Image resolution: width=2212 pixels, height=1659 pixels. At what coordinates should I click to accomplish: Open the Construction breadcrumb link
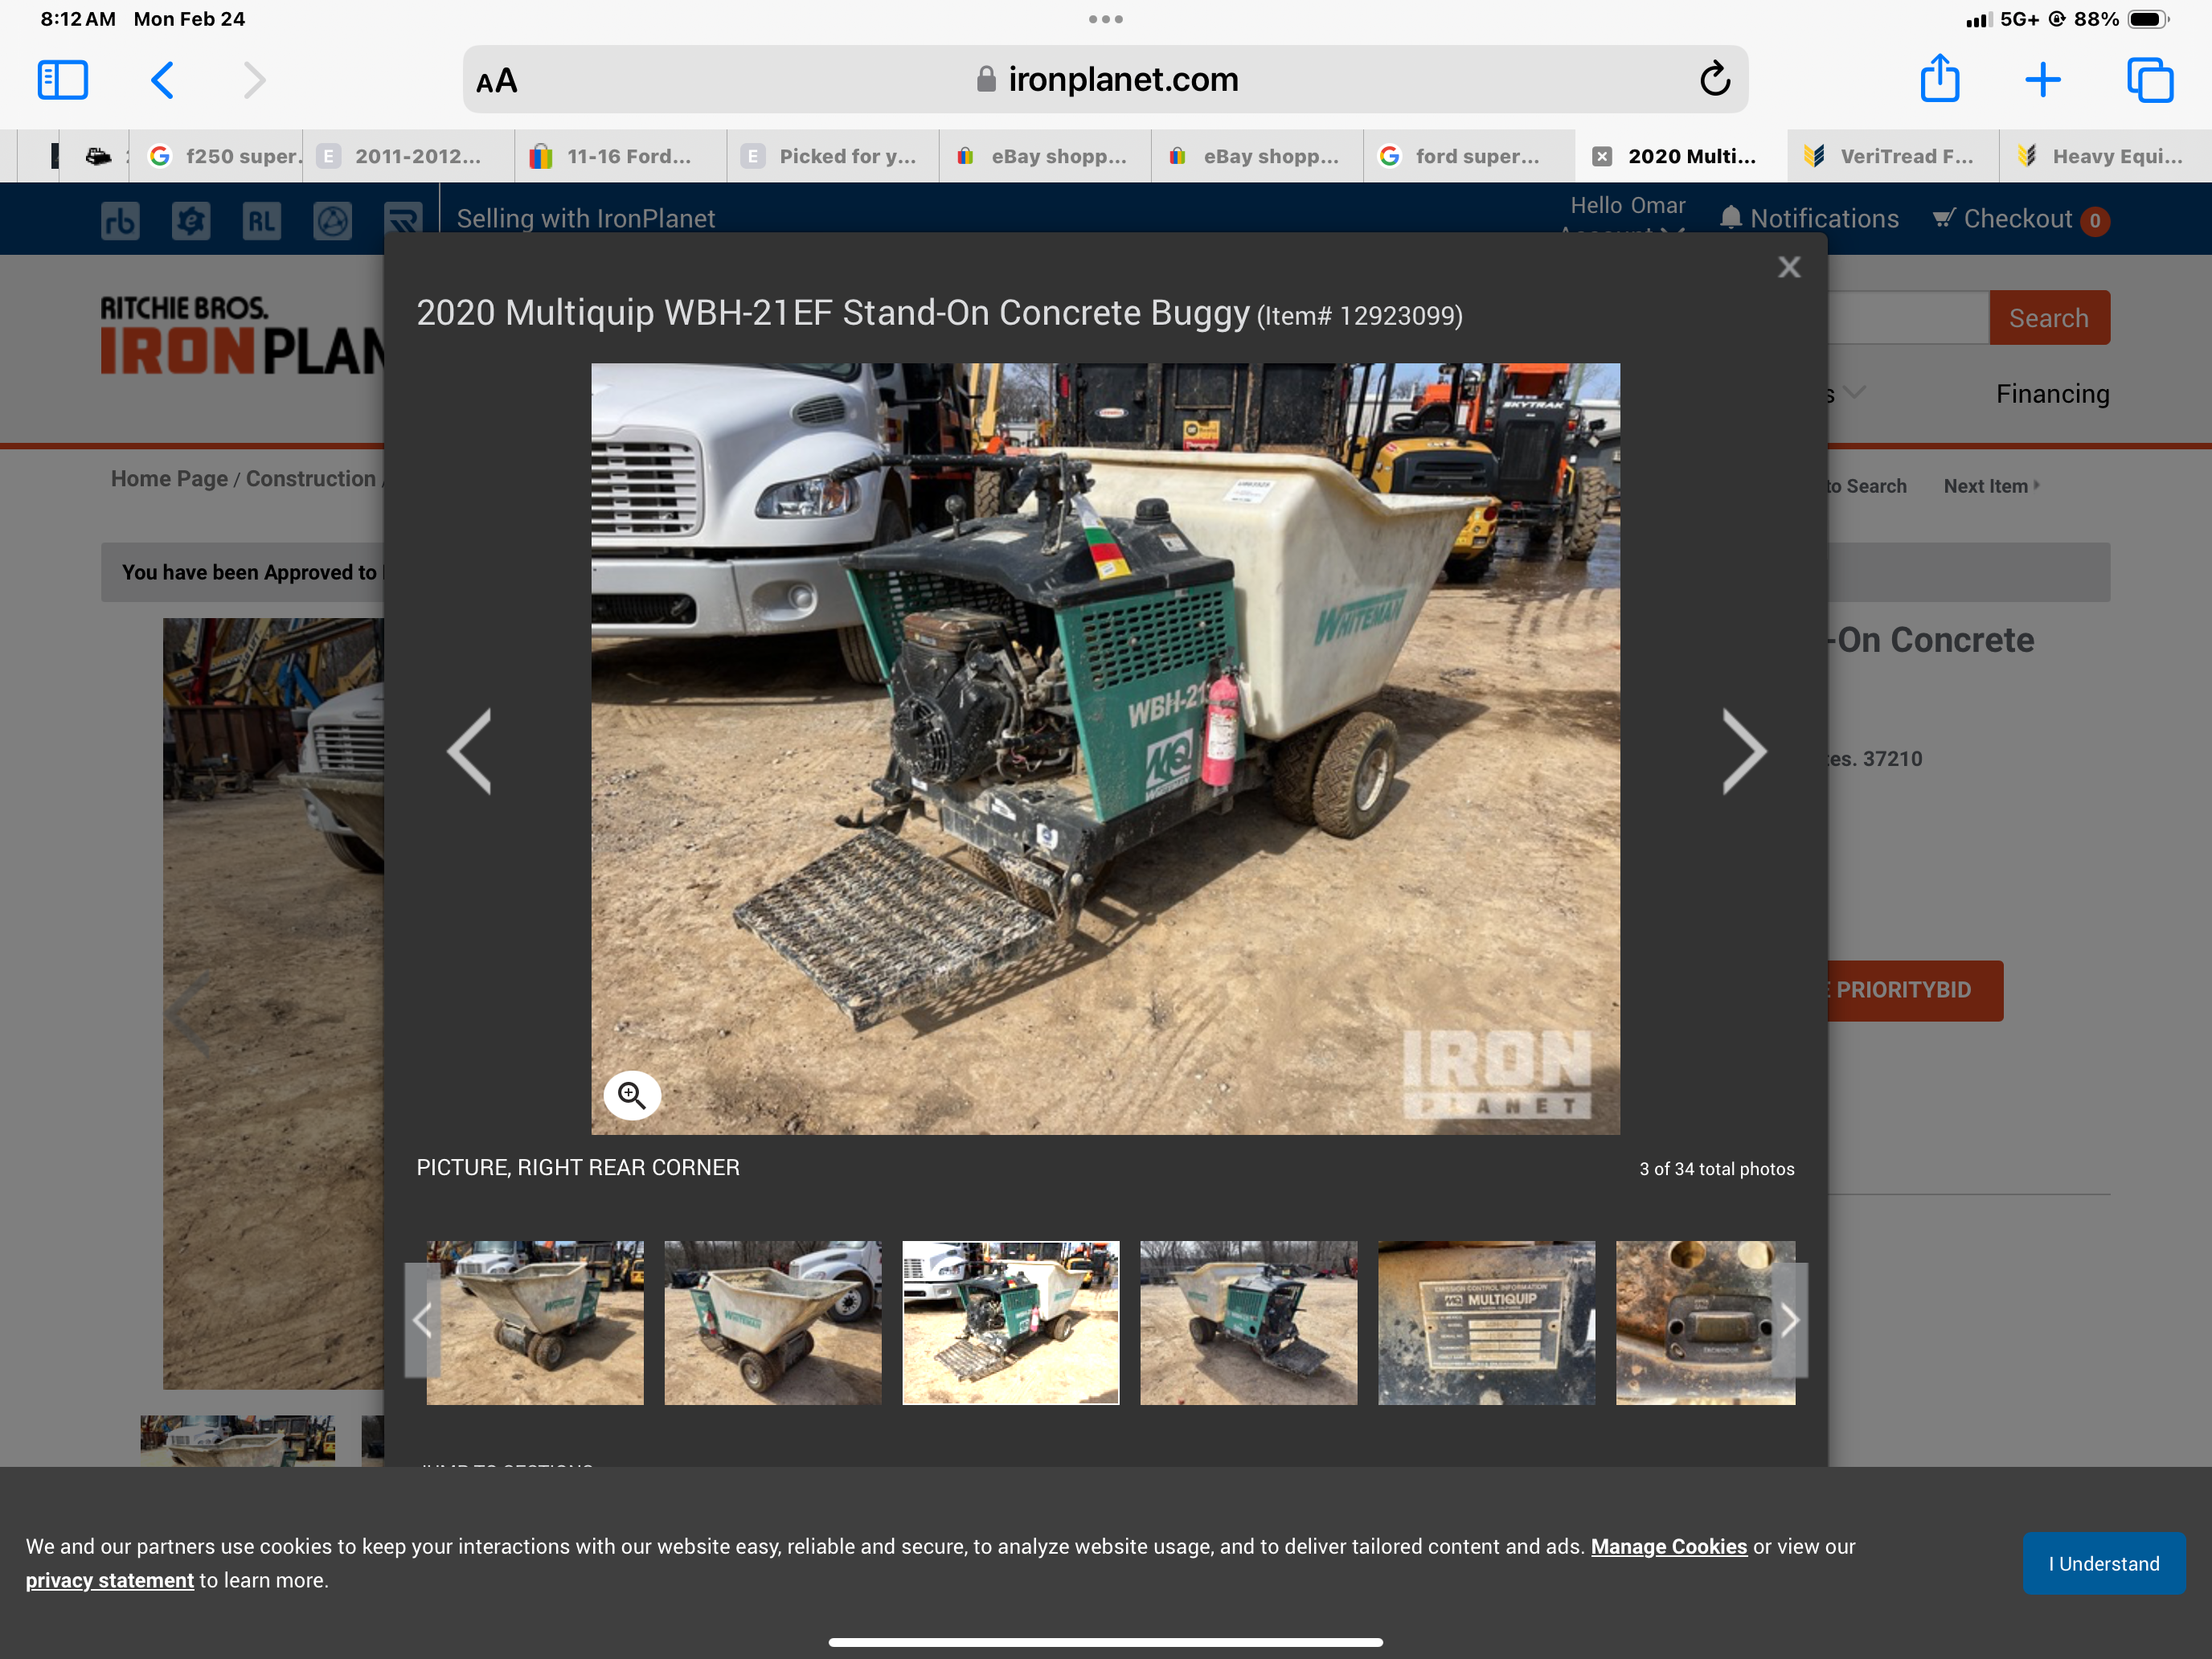tap(311, 479)
